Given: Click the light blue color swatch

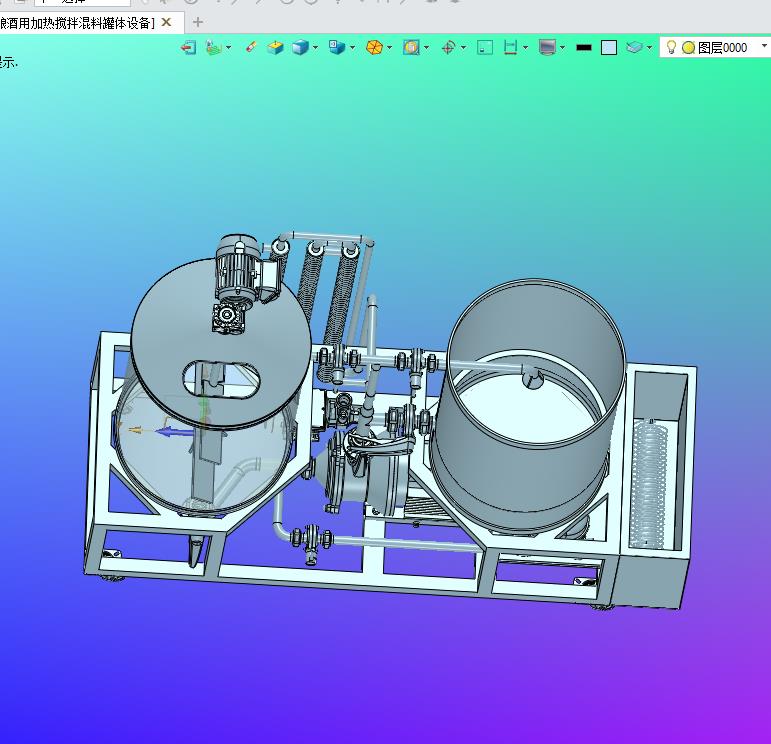Looking at the screenshot, I should pos(609,48).
